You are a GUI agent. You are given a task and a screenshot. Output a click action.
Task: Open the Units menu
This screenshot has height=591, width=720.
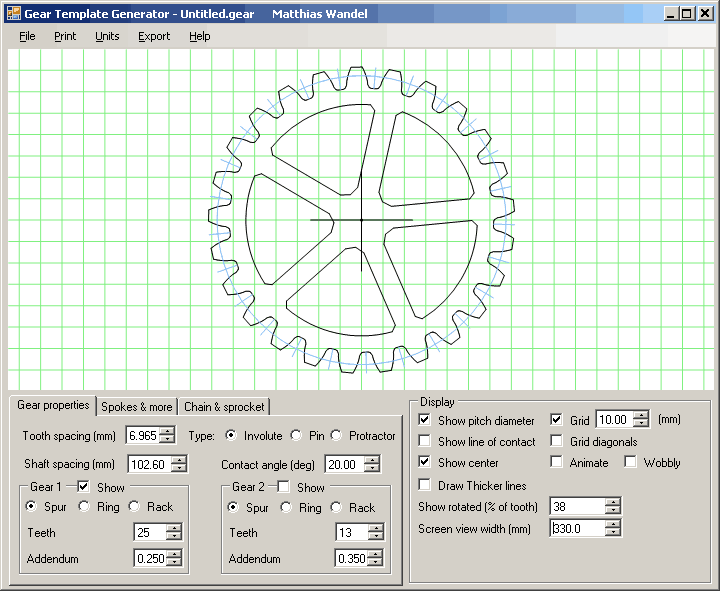coord(107,36)
